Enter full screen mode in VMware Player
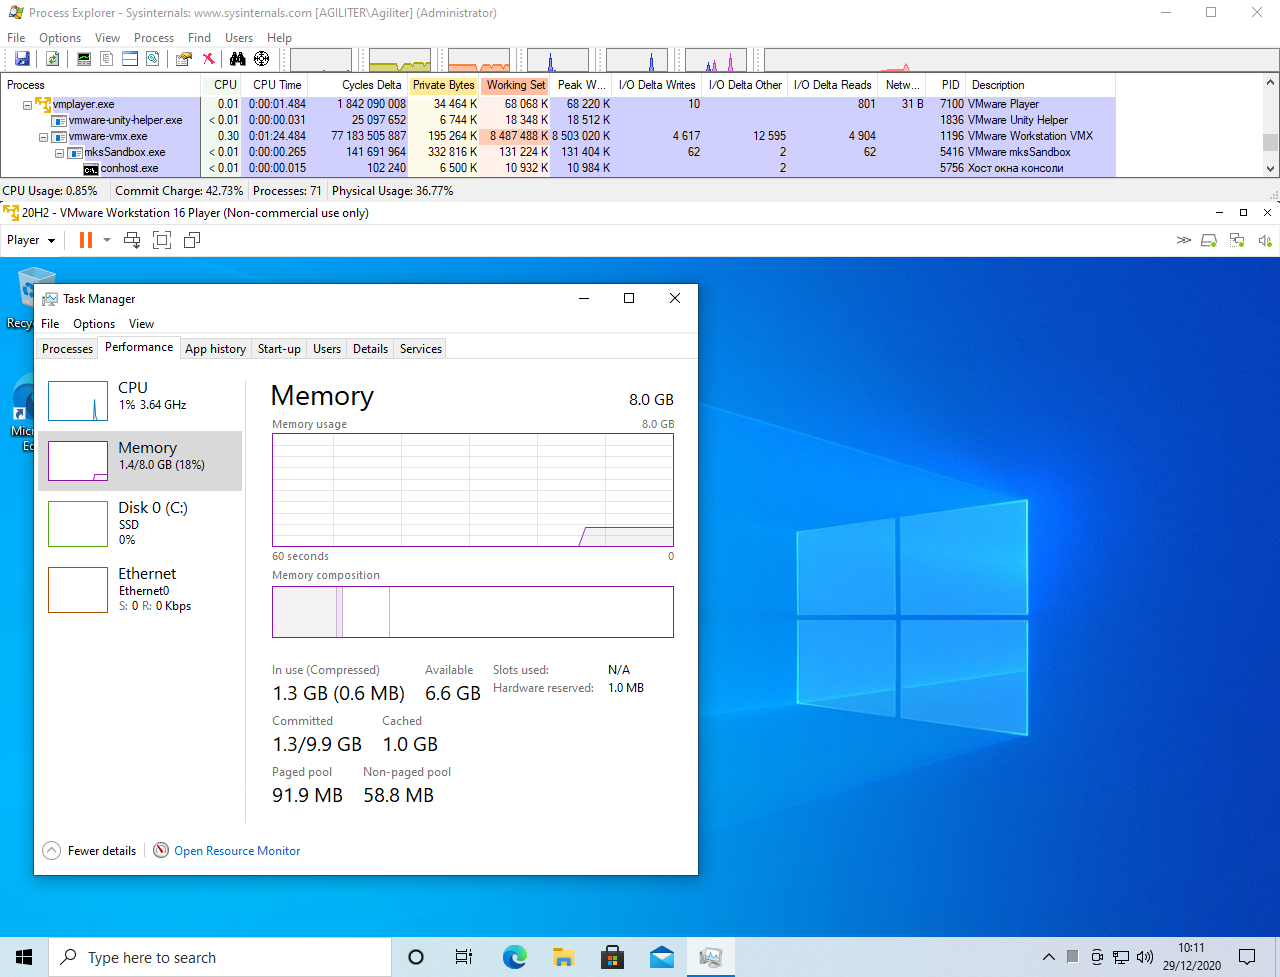 (162, 240)
